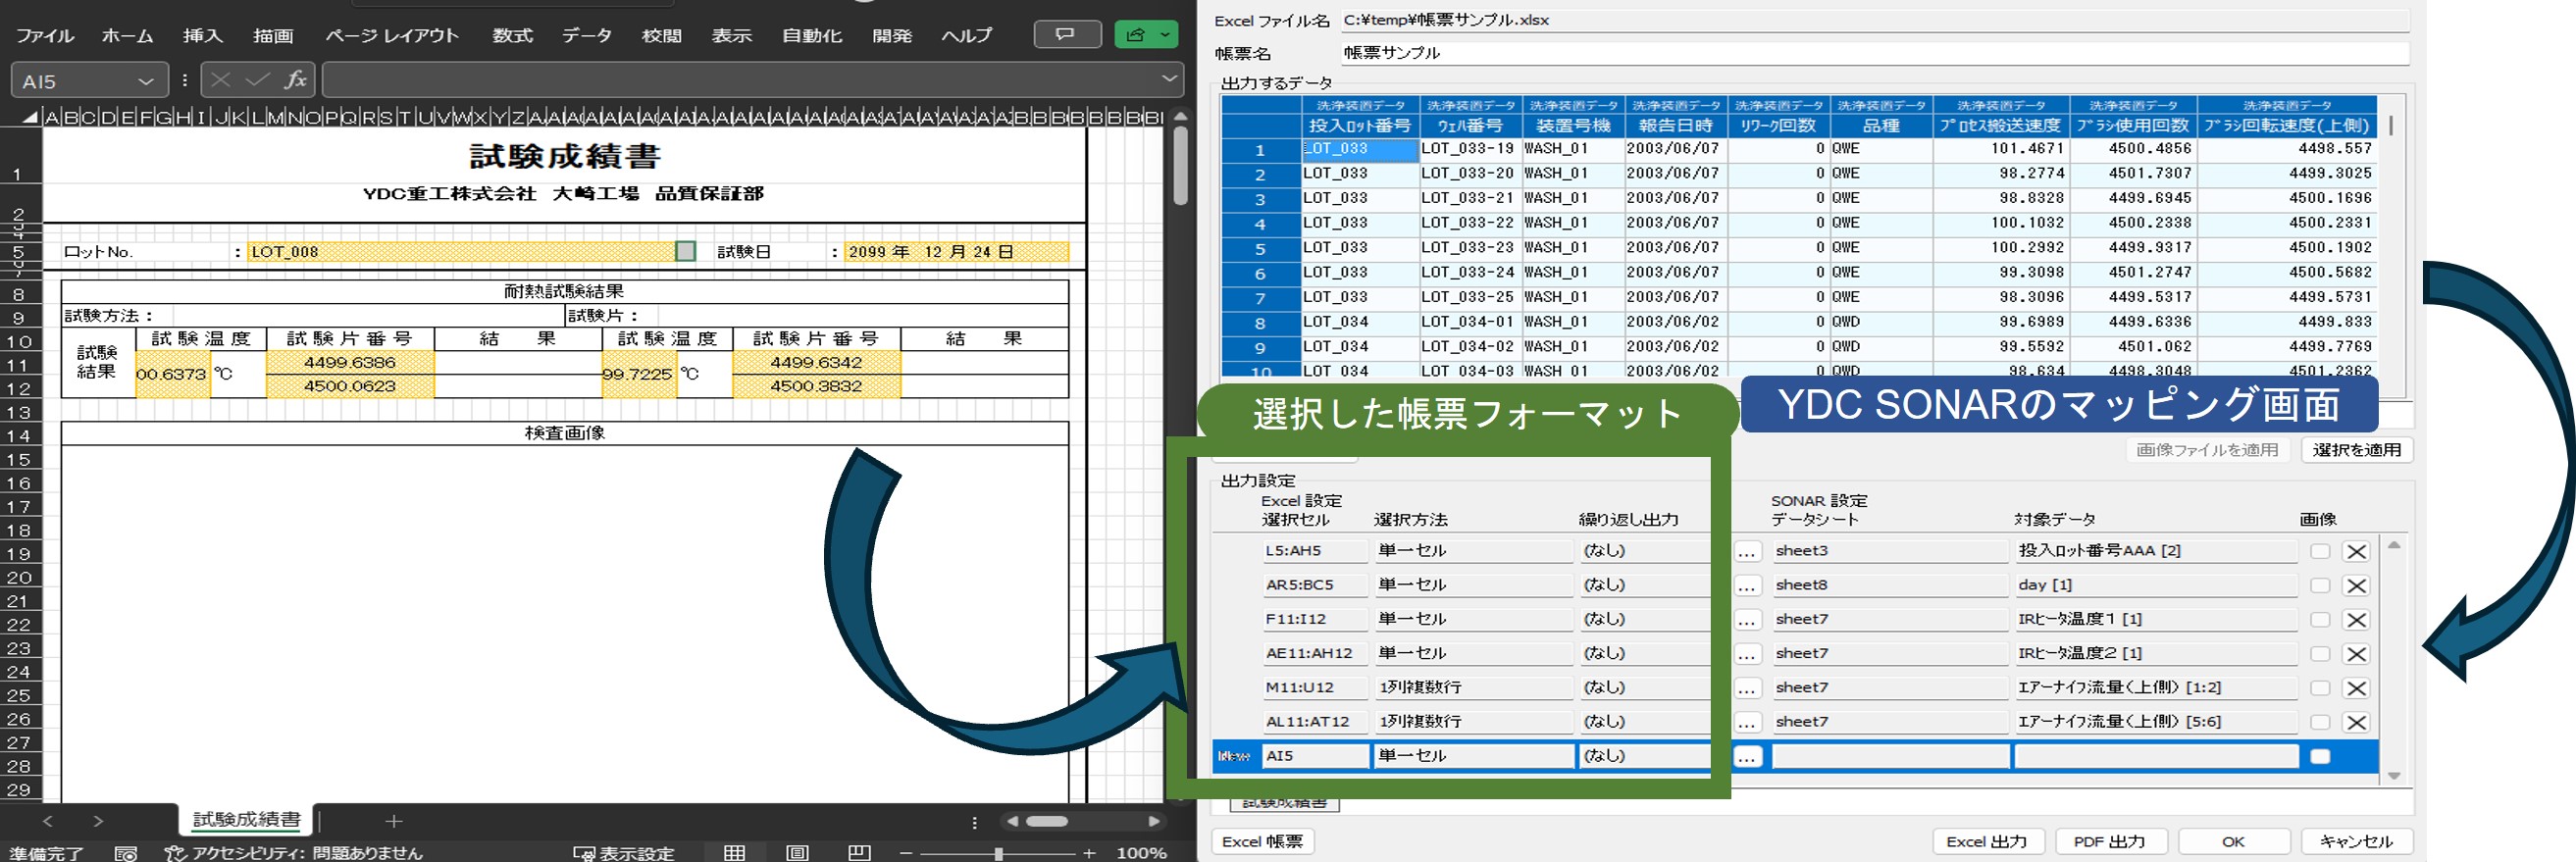Delete the AE11:AH12 mapping row
The image size is (2576, 862).
point(2356,653)
